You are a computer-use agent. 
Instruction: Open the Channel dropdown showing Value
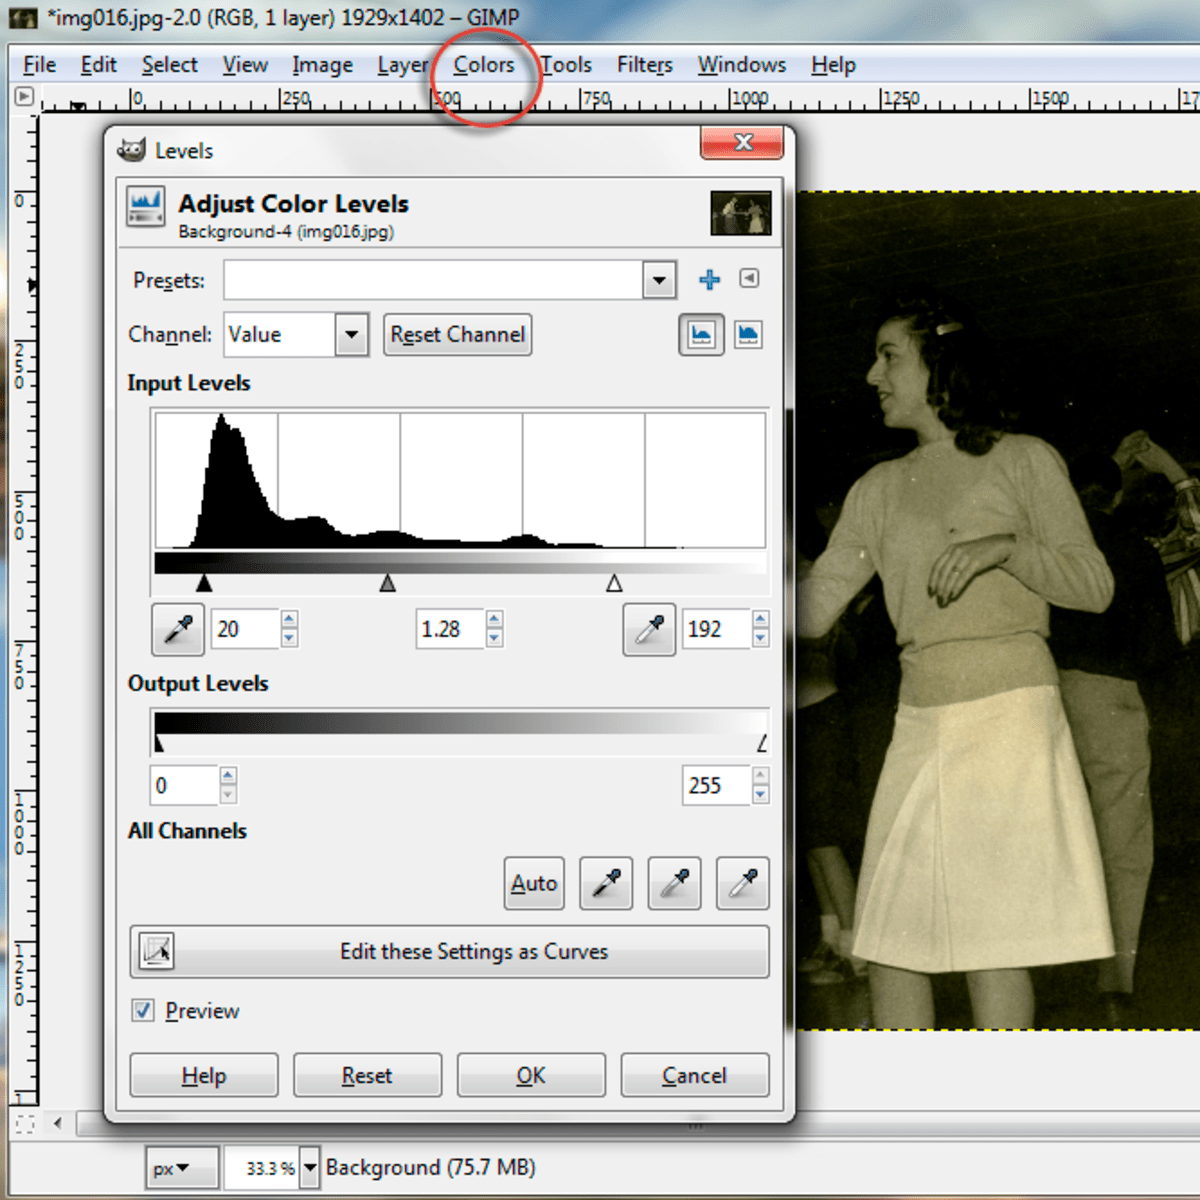click(x=350, y=334)
